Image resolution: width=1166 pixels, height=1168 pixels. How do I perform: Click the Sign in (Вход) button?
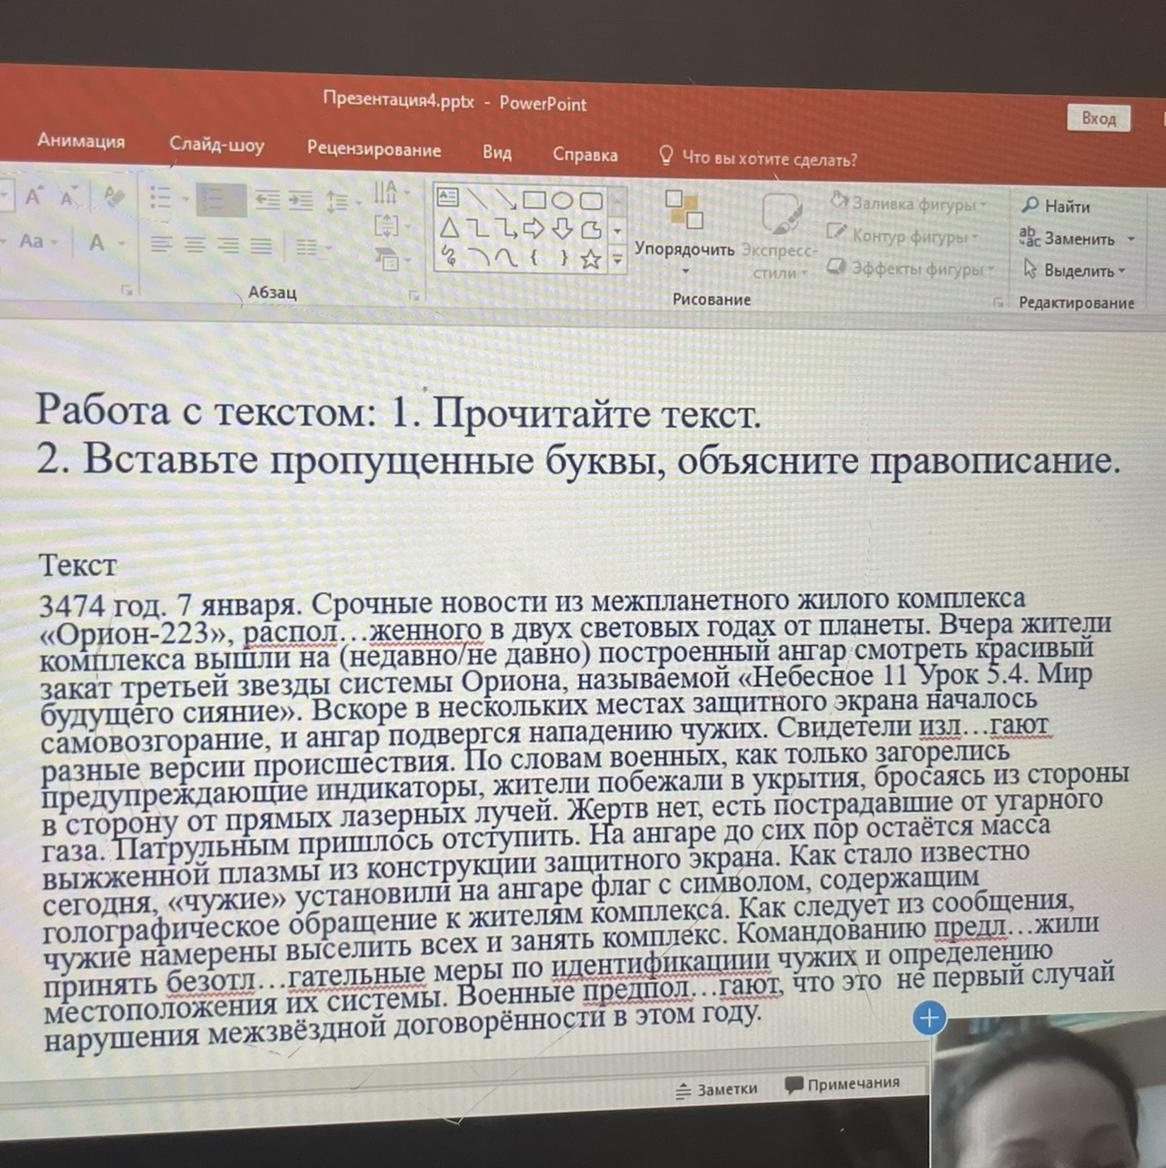(x=1098, y=118)
